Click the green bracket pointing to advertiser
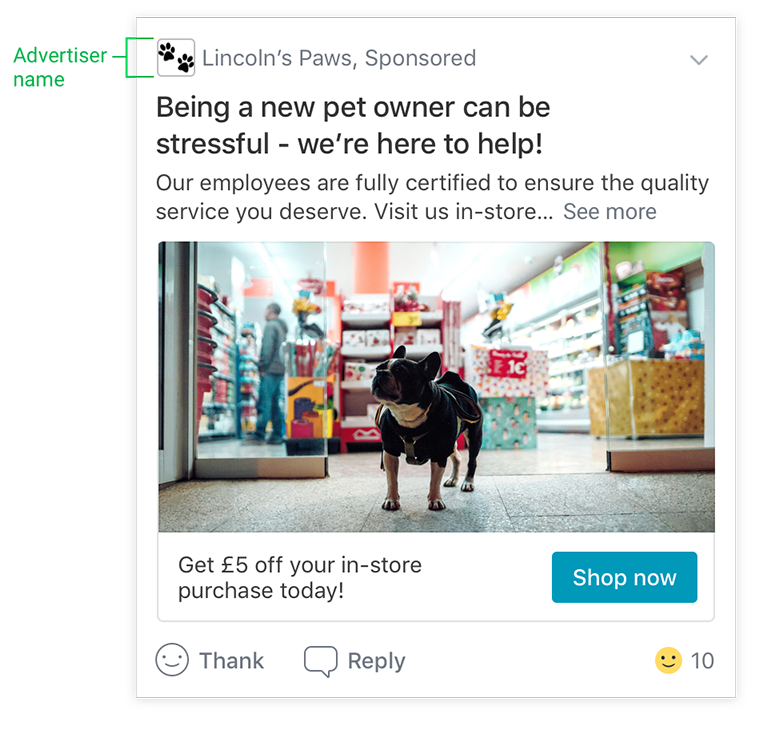Viewport: 768px width, 746px height. tap(140, 57)
